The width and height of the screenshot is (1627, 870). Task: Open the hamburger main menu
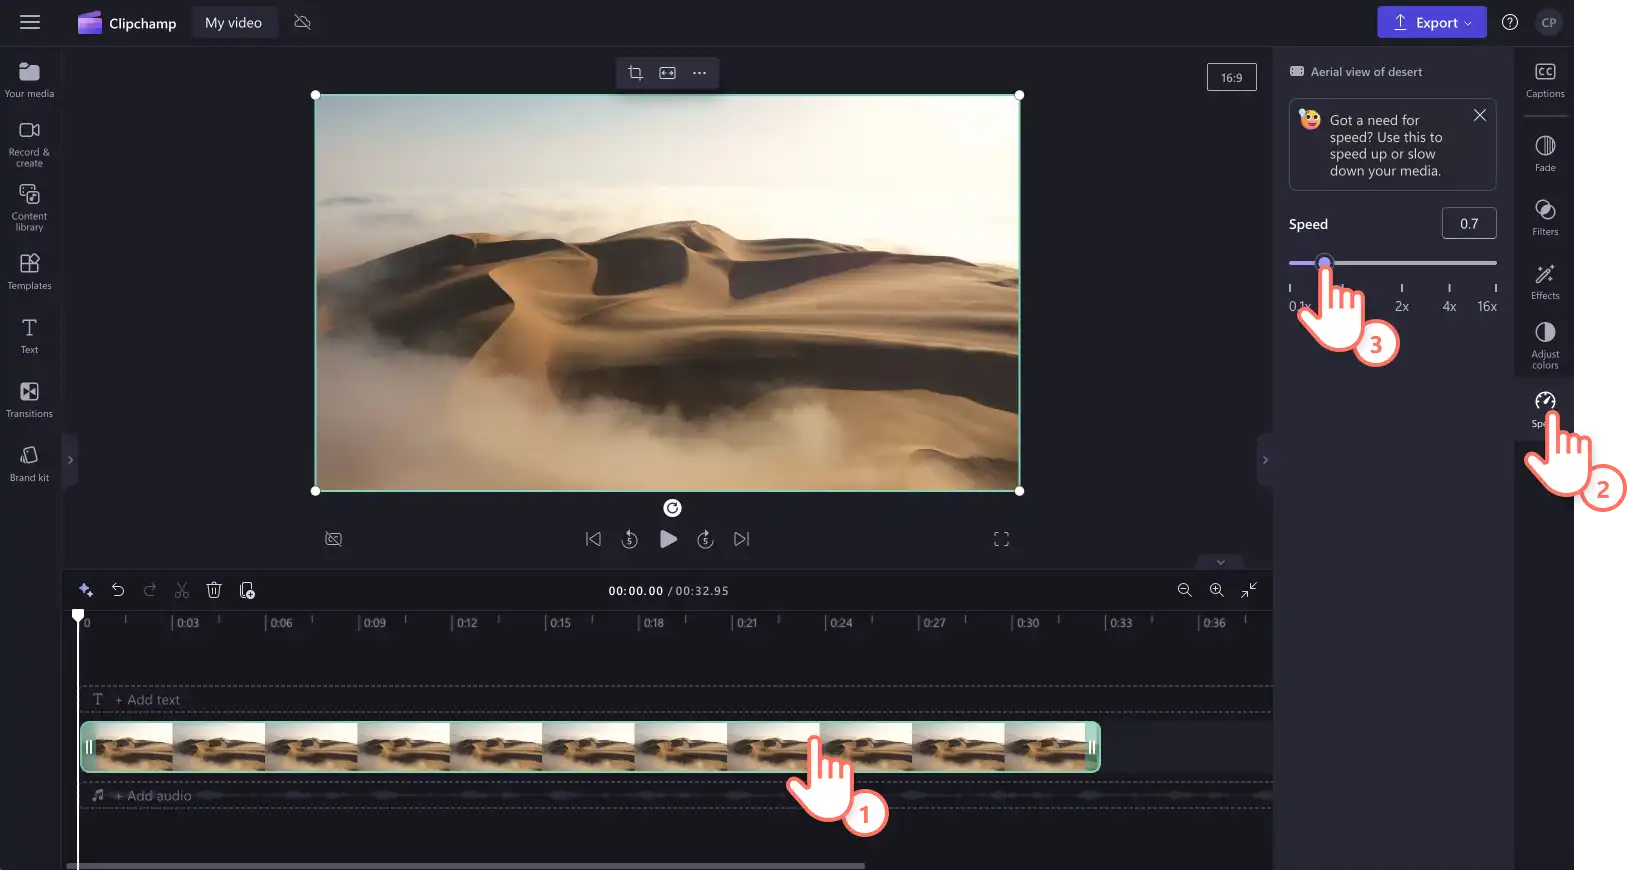[30, 22]
